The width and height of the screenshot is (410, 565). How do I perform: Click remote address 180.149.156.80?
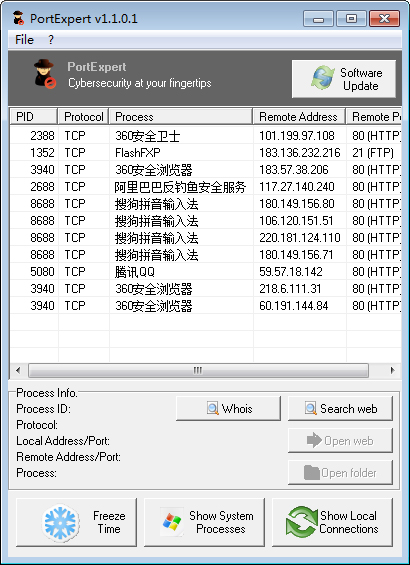point(297,204)
